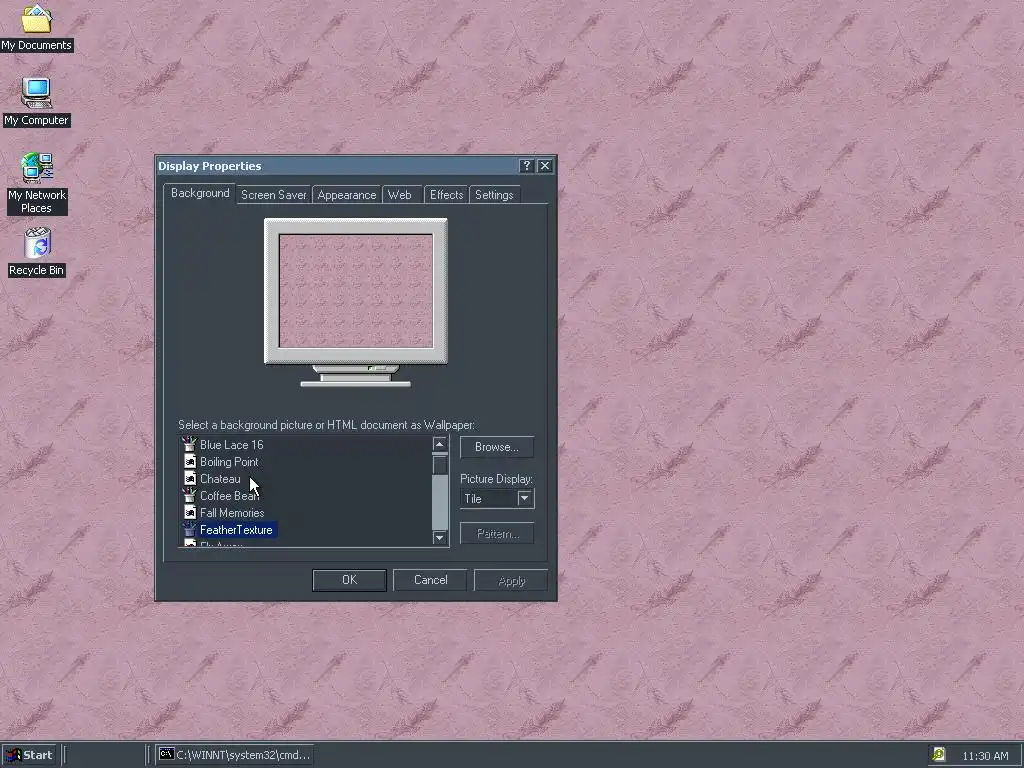Select Blue Lace 16 wallpaper

tap(231, 445)
